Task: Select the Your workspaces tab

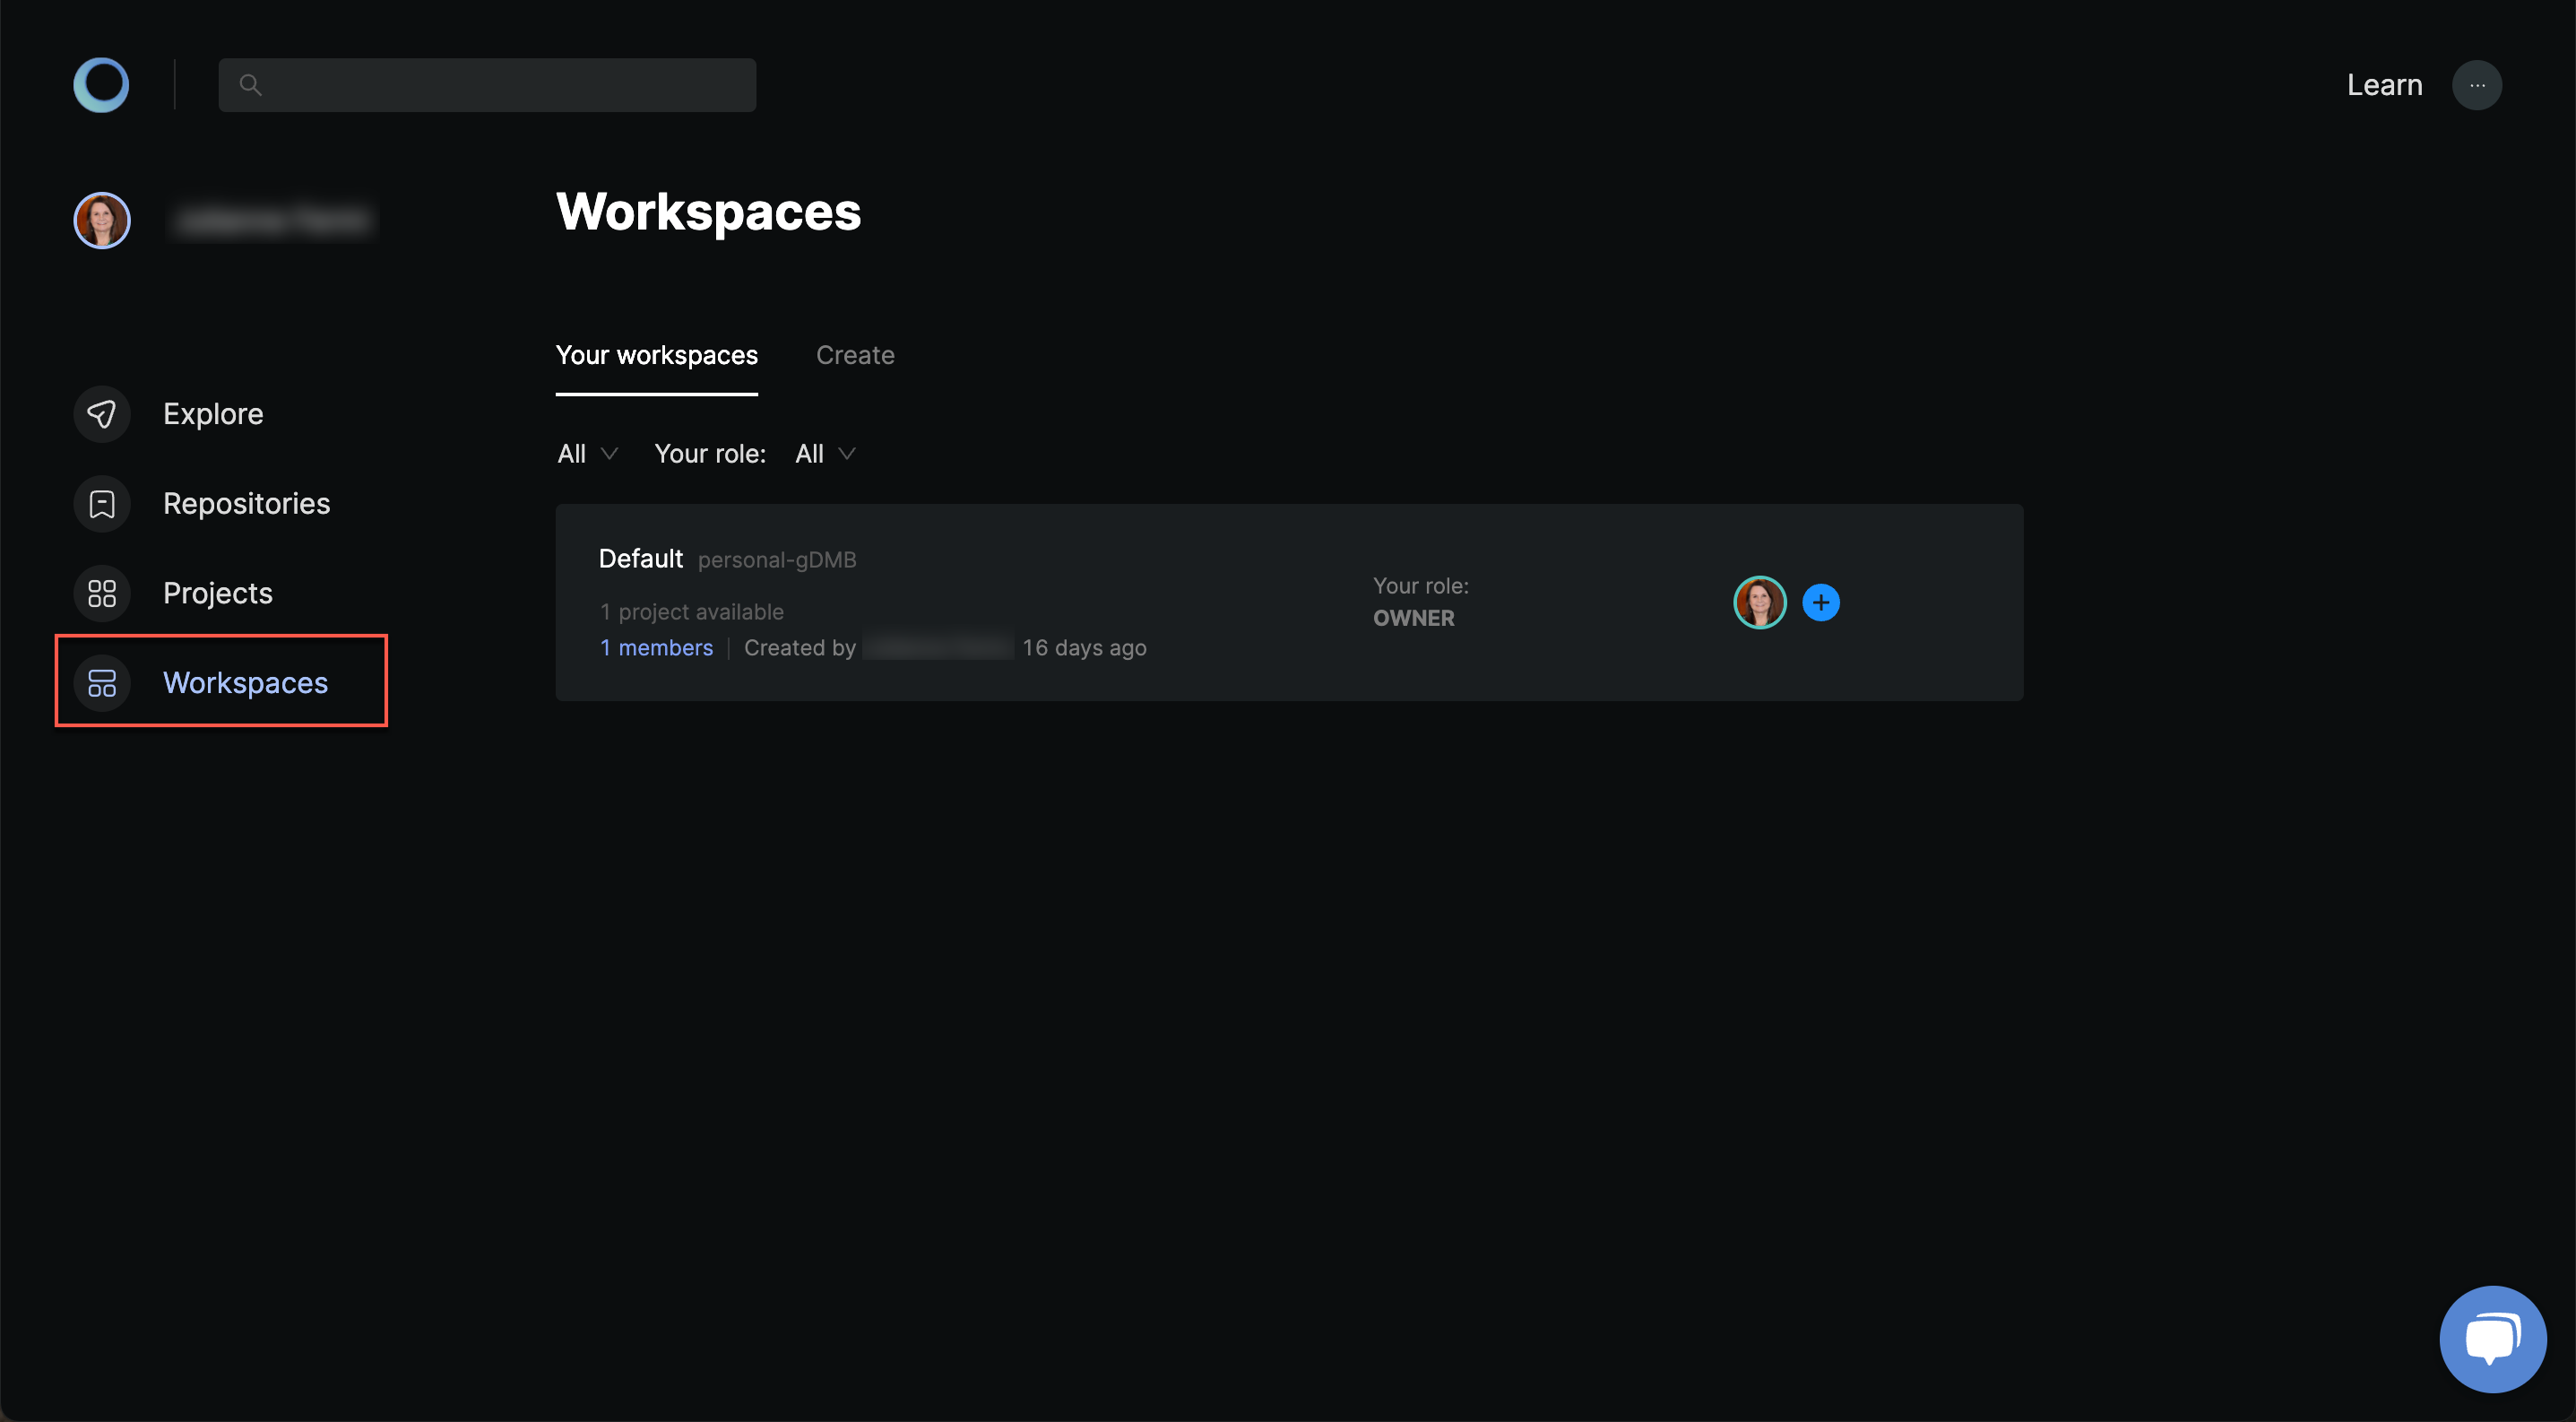Action: (x=656, y=354)
